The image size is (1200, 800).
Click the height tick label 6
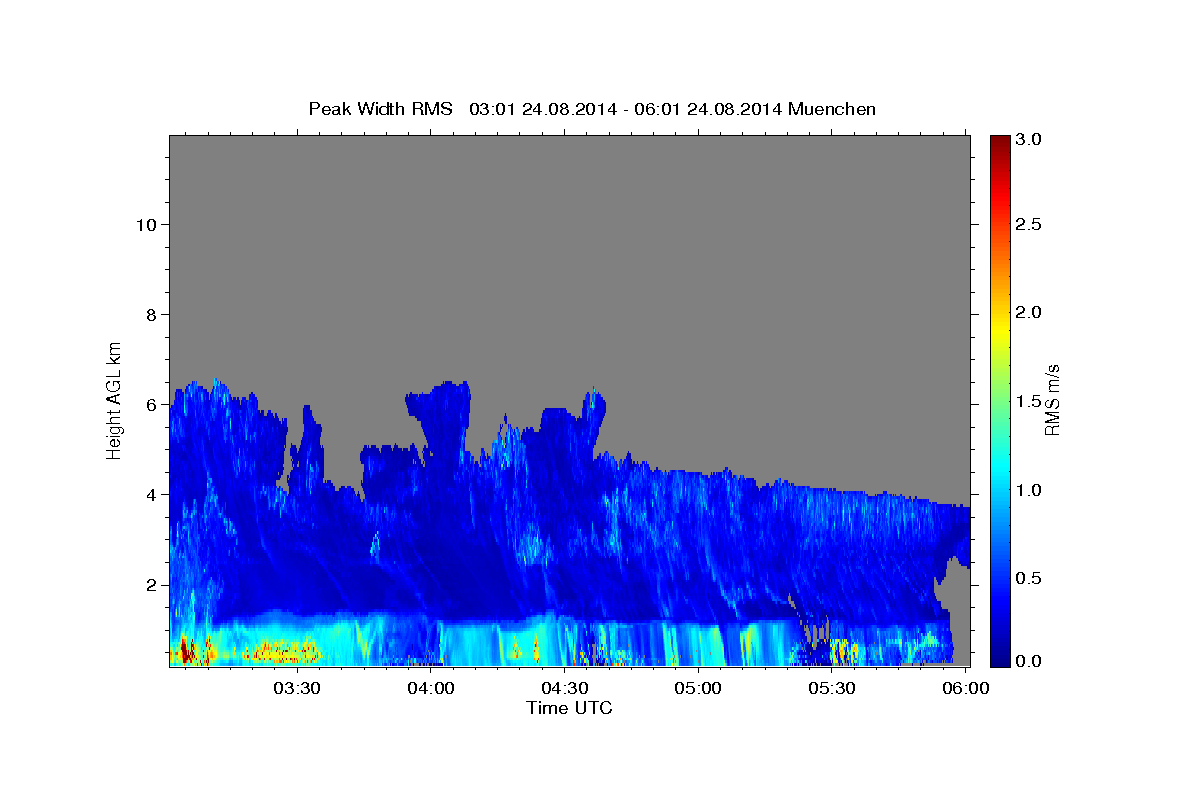(x=149, y=404)
